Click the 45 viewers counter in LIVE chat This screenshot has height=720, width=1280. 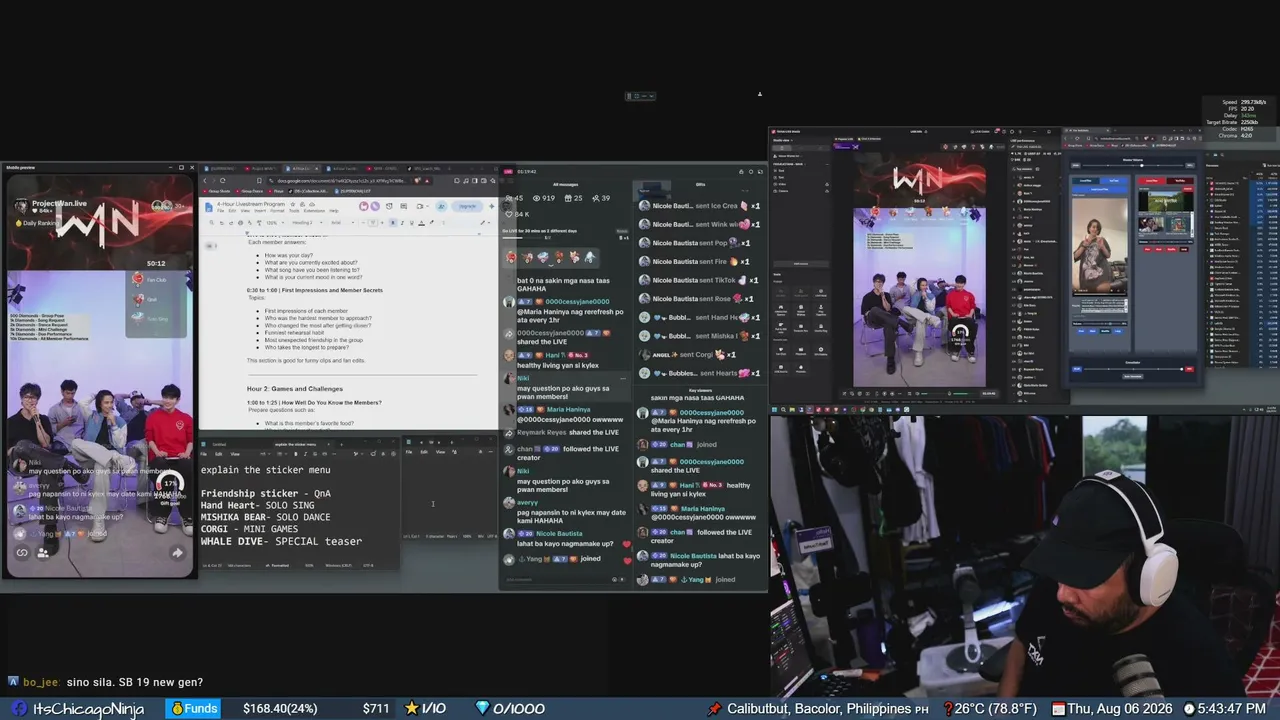point(513,198)
